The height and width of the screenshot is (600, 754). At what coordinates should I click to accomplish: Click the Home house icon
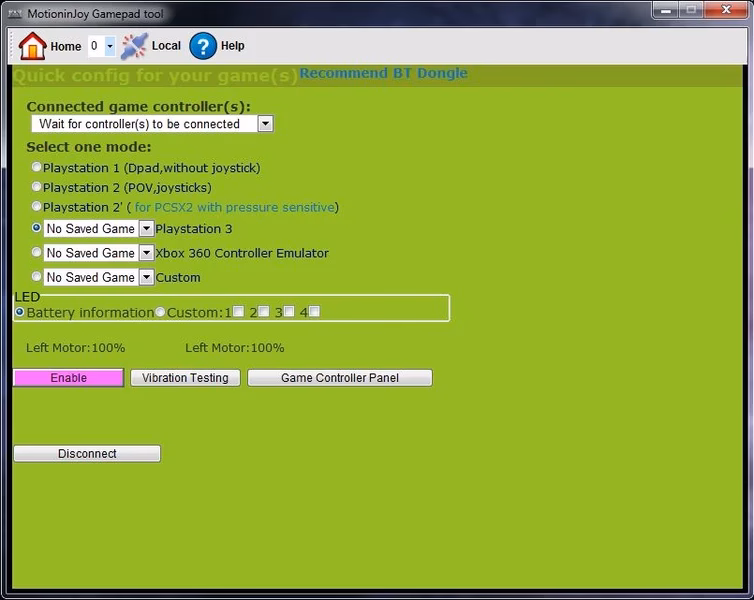click(32, 46)
